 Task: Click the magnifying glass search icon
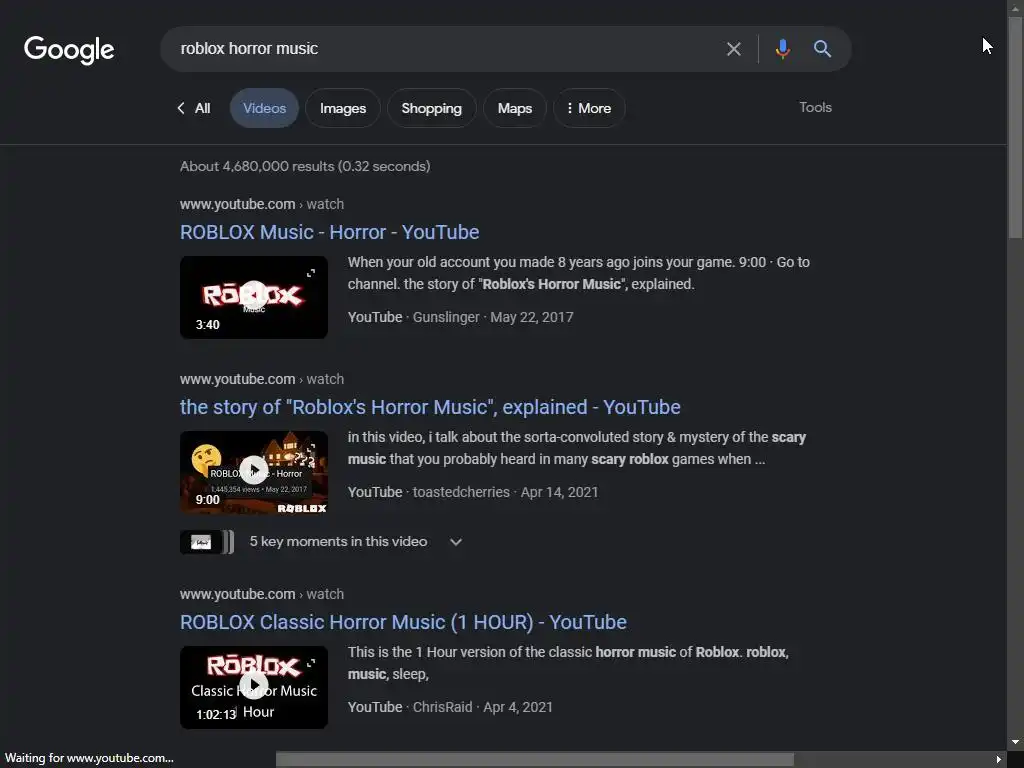[822, 49]
